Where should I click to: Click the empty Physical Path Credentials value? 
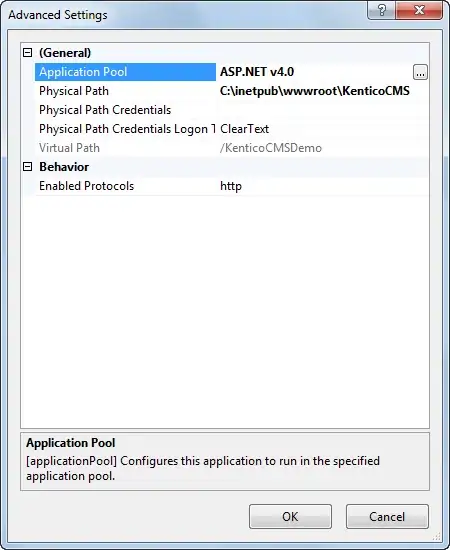[323, 110]
